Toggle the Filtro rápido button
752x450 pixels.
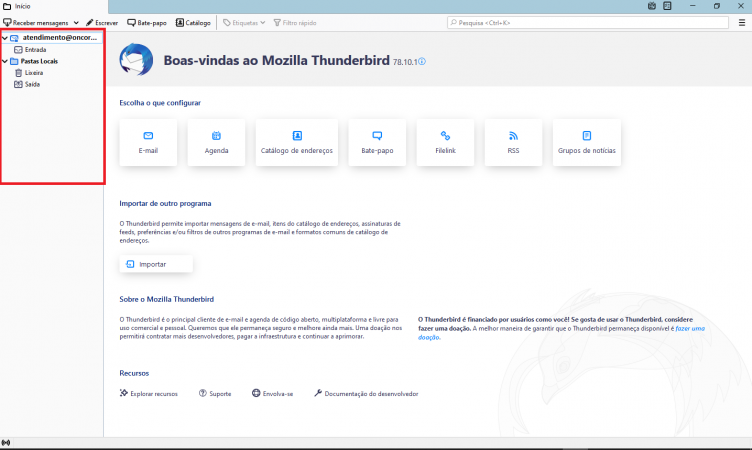point(295,23)
